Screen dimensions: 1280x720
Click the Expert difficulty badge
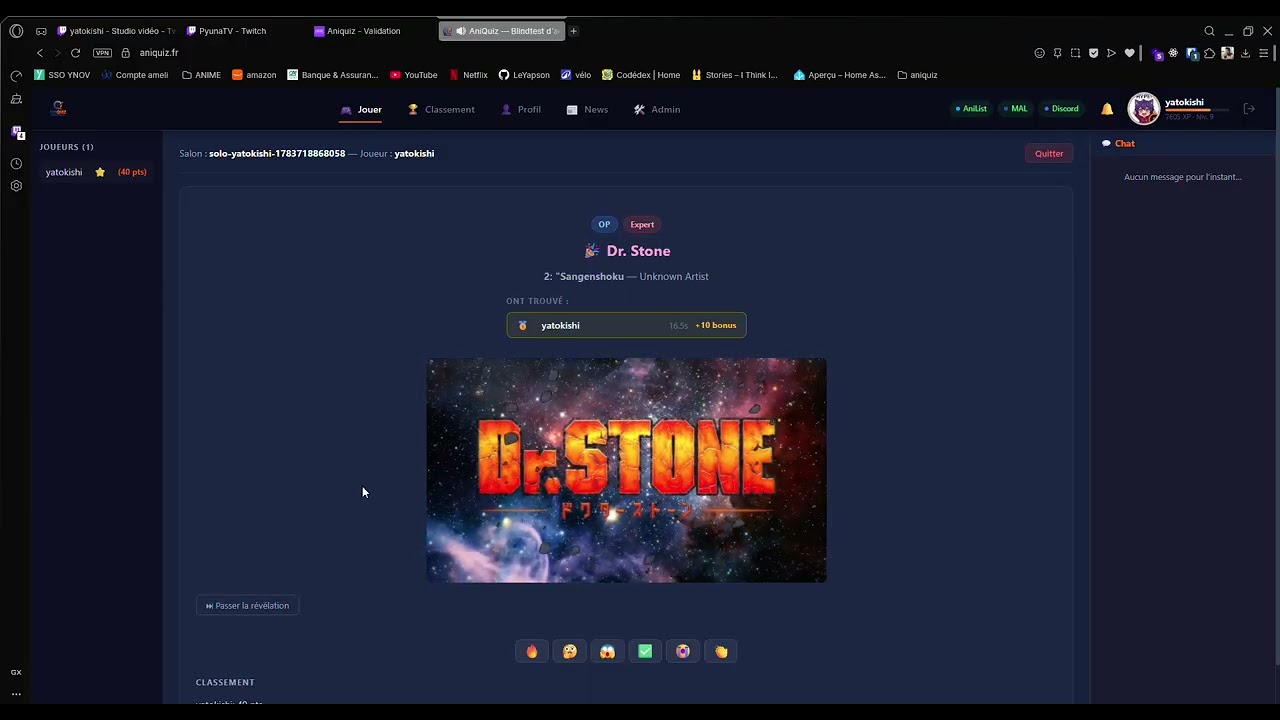[642, 224]
